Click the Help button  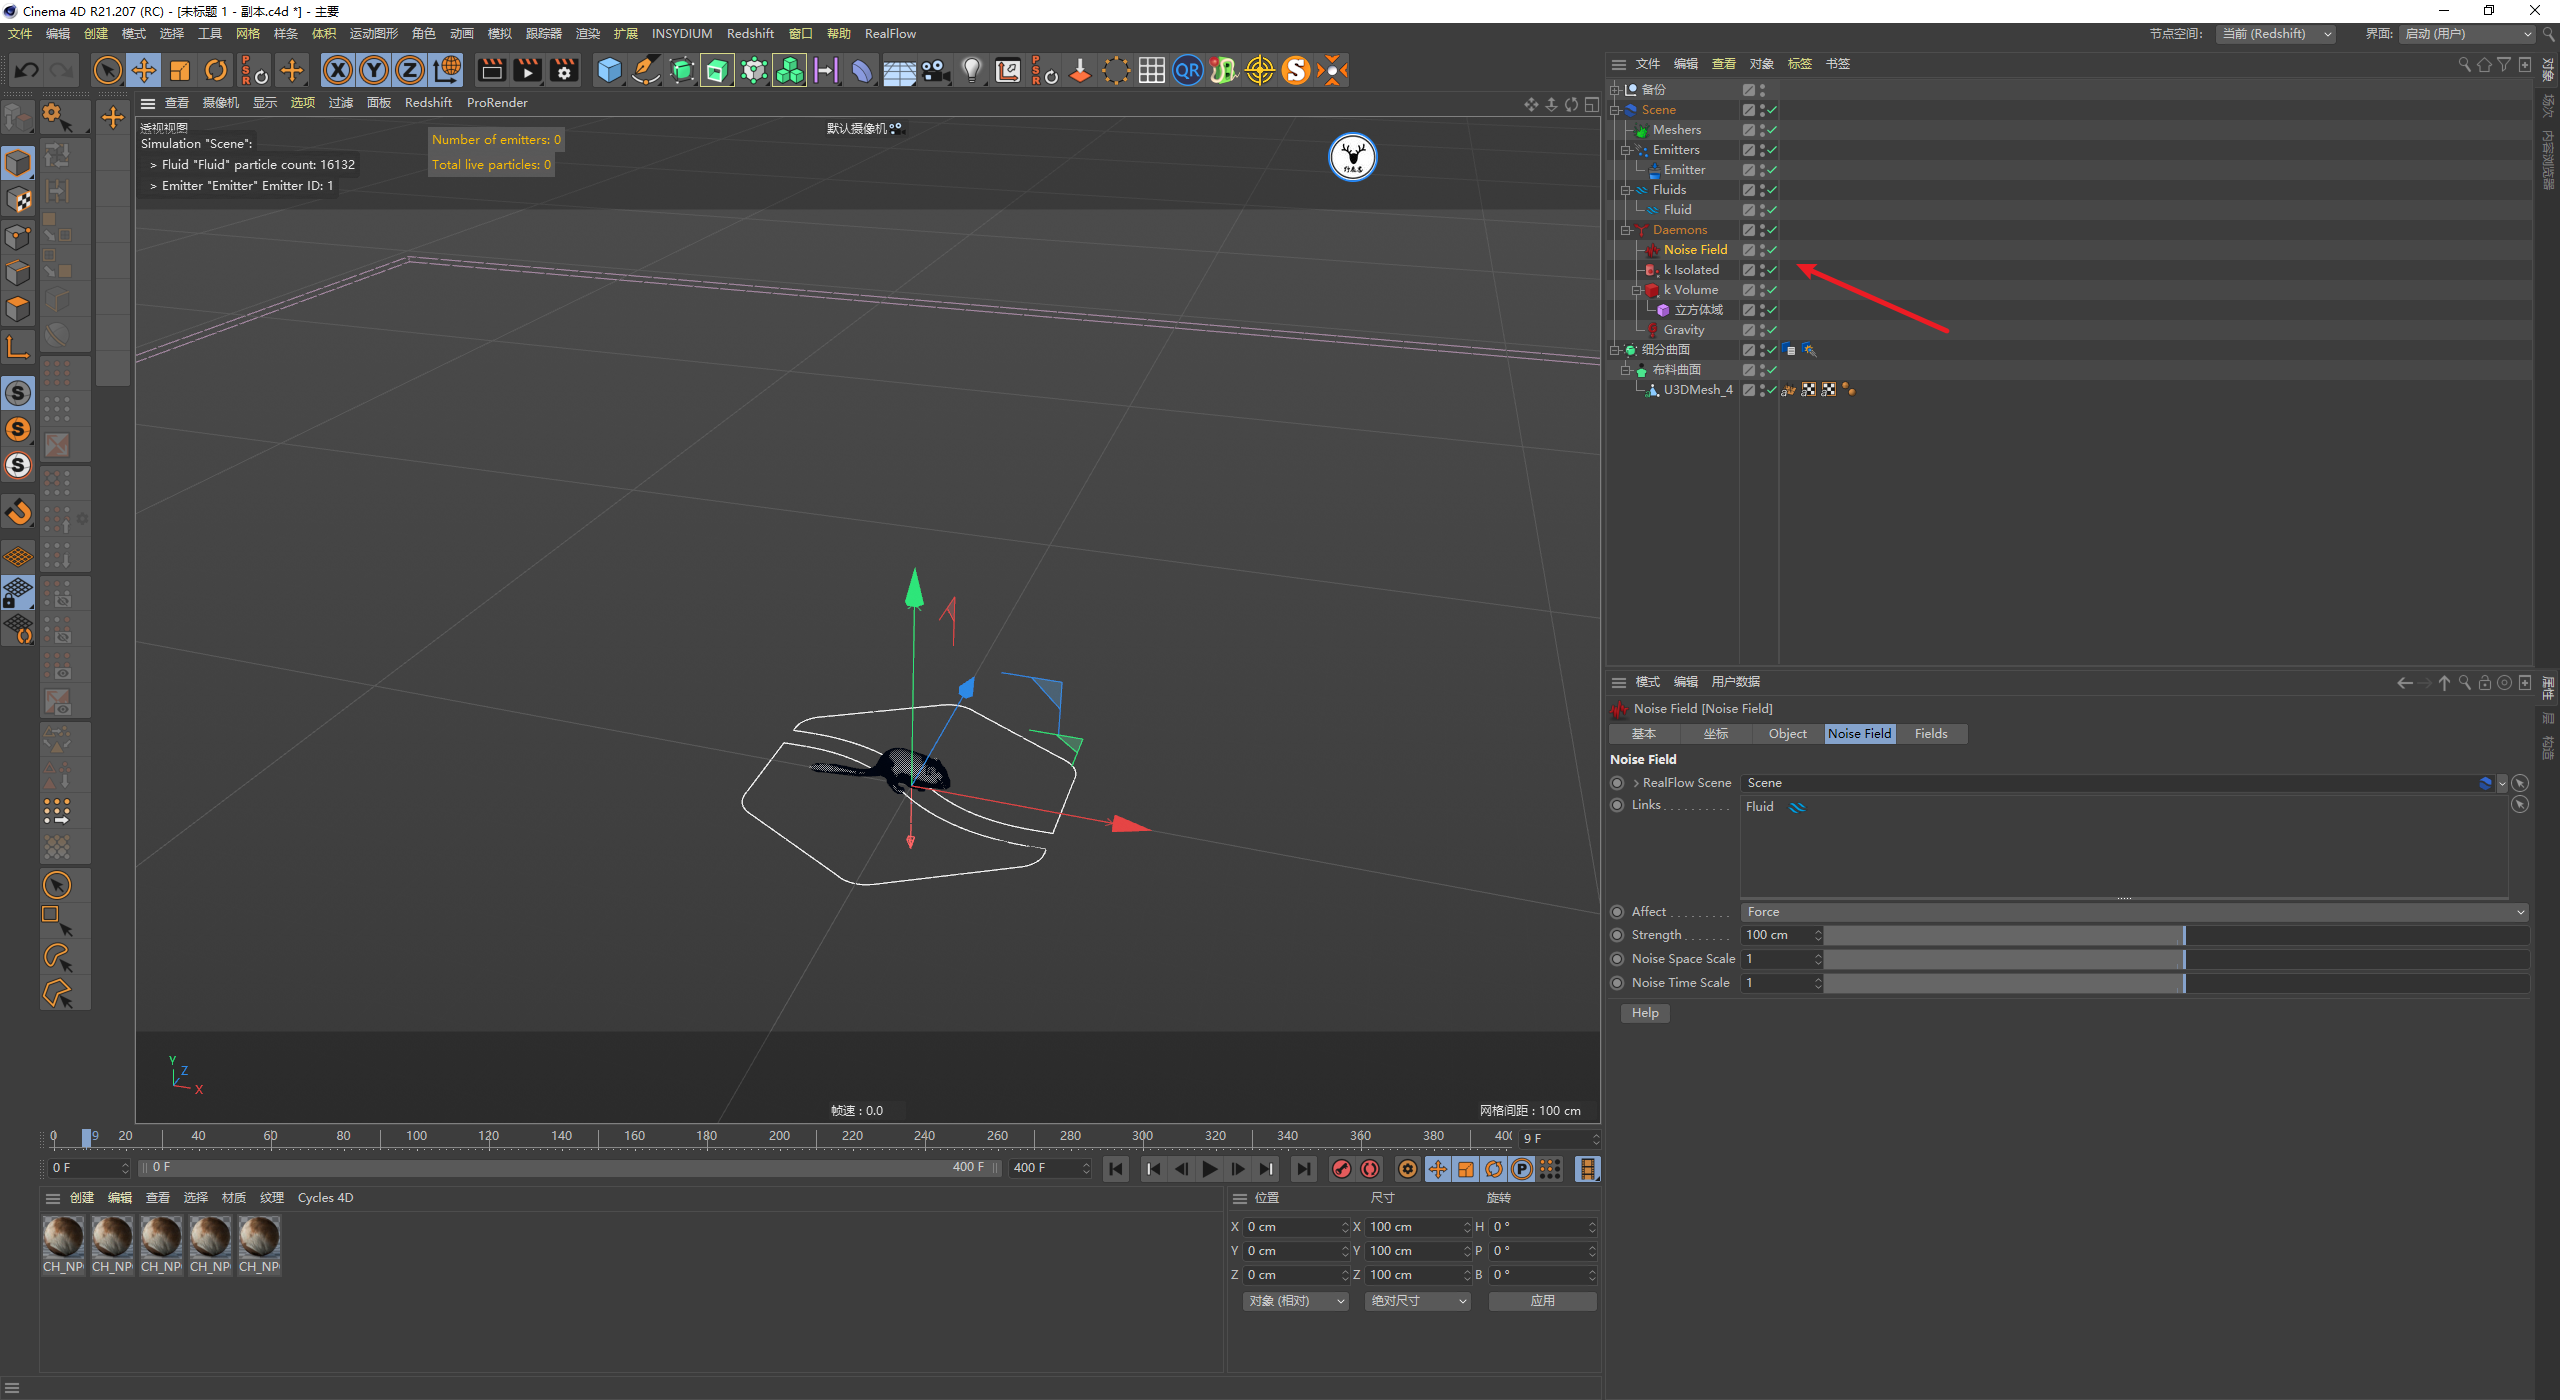click(1645, 1013)
